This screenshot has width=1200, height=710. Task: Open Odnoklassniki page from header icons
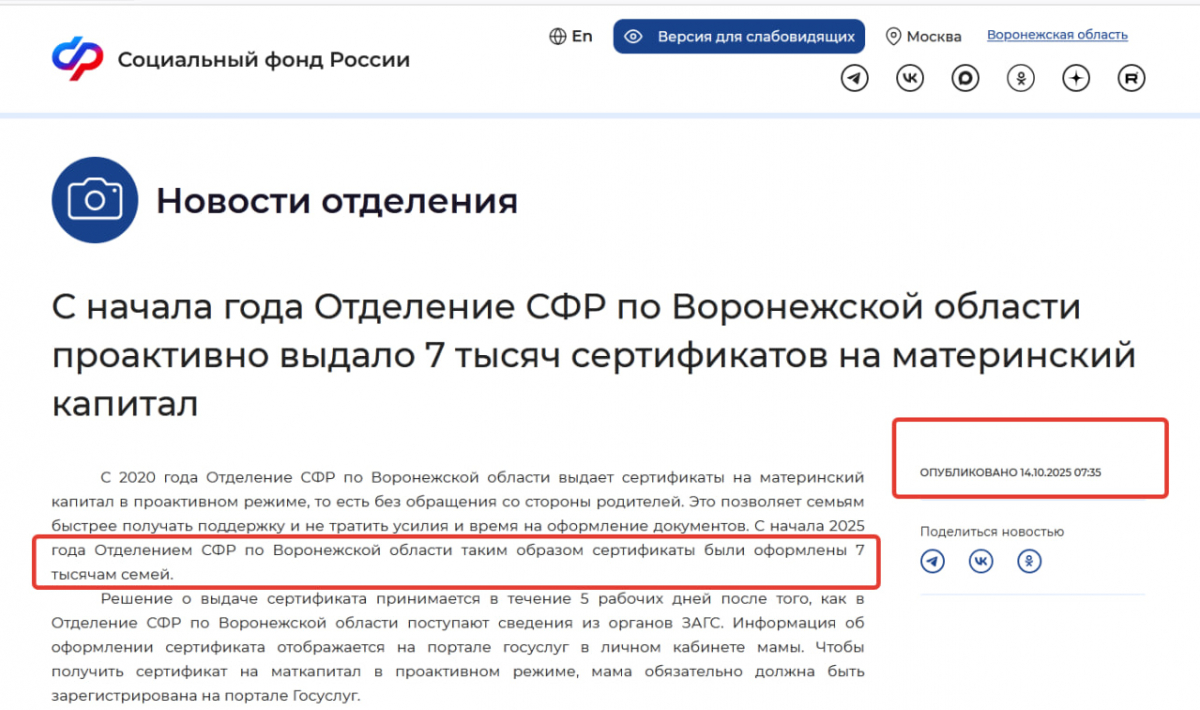coord(1020,79)
